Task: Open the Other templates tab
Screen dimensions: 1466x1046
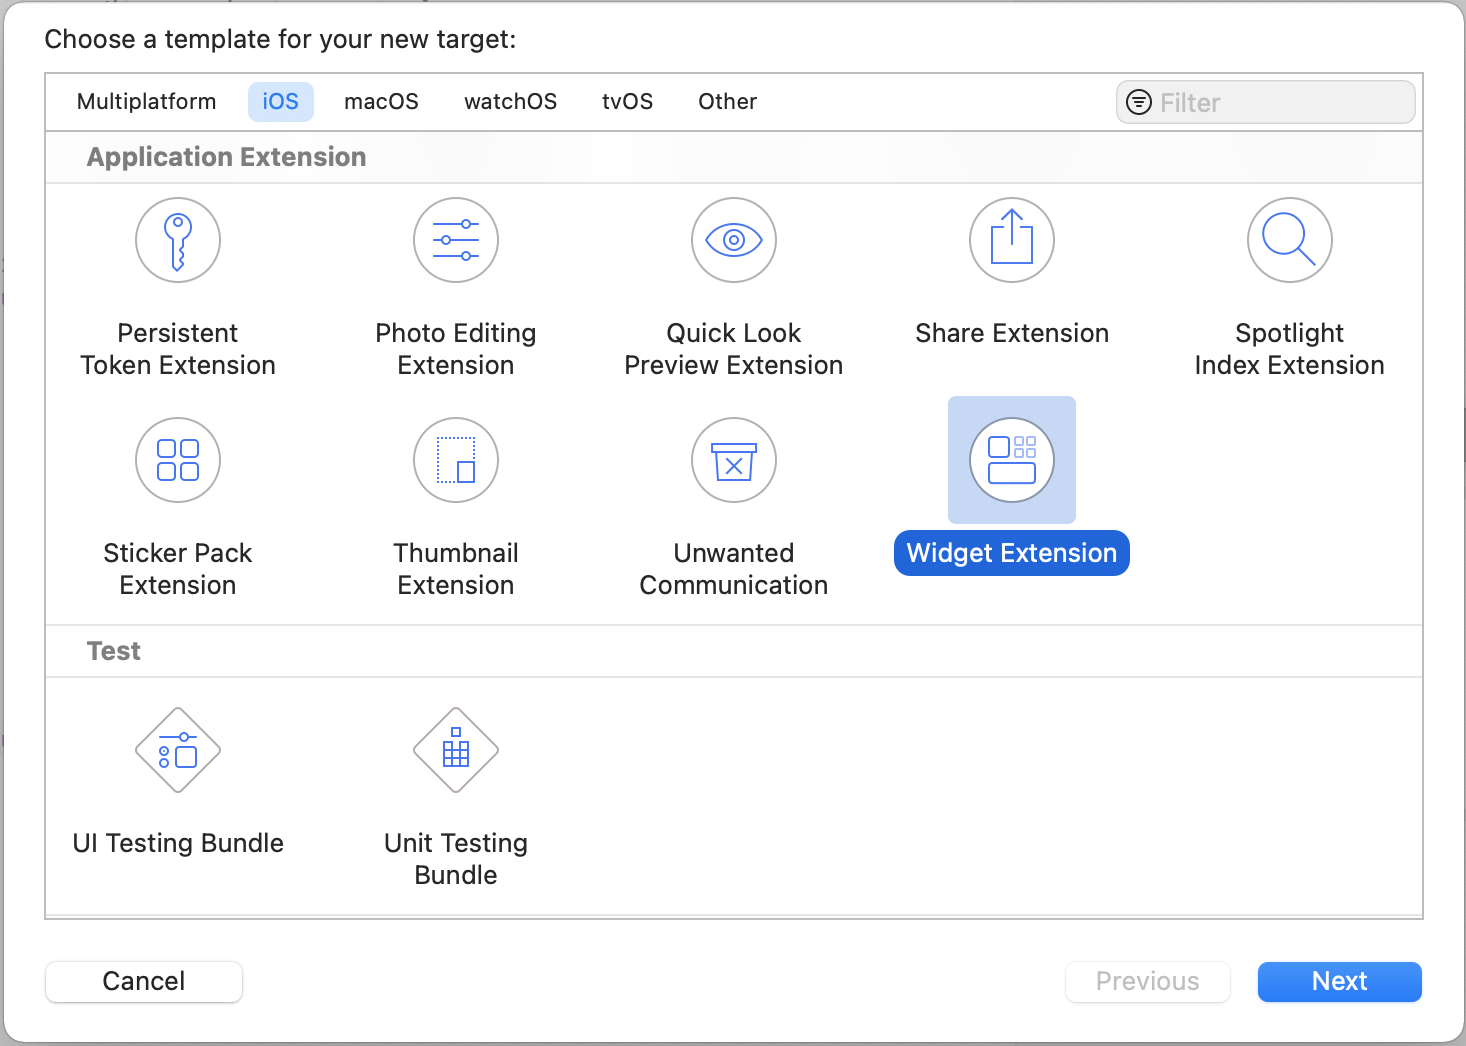Action: (x=727, y=102)
